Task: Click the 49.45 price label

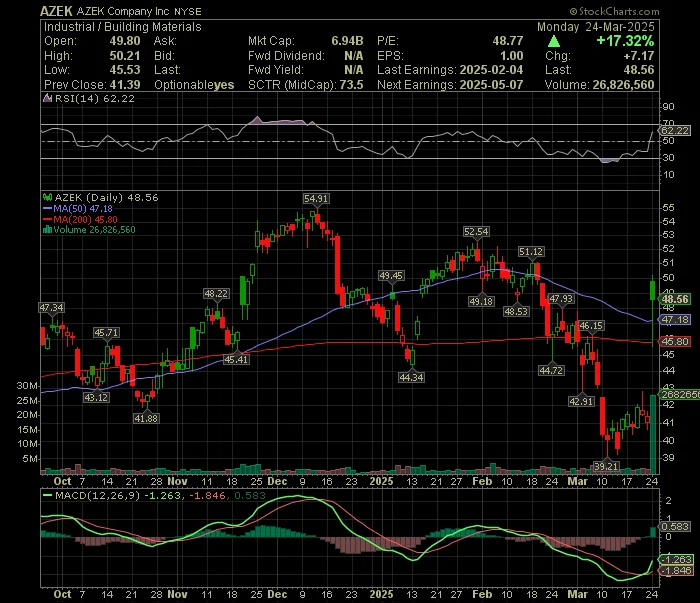Action: [x=391, y=276]
